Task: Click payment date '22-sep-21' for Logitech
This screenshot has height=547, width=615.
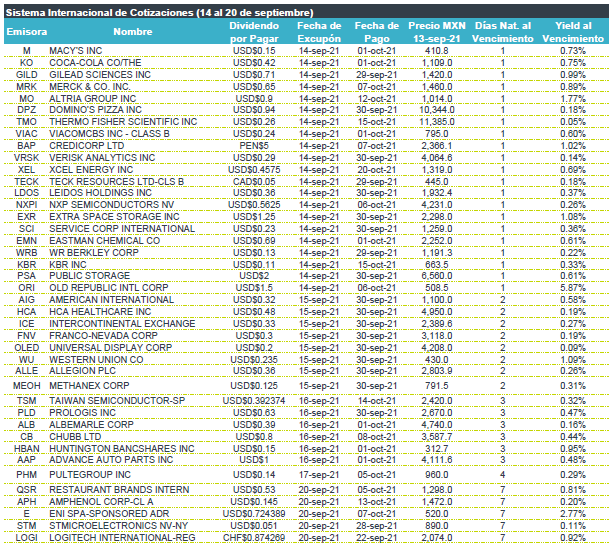Action: point(377,538)
